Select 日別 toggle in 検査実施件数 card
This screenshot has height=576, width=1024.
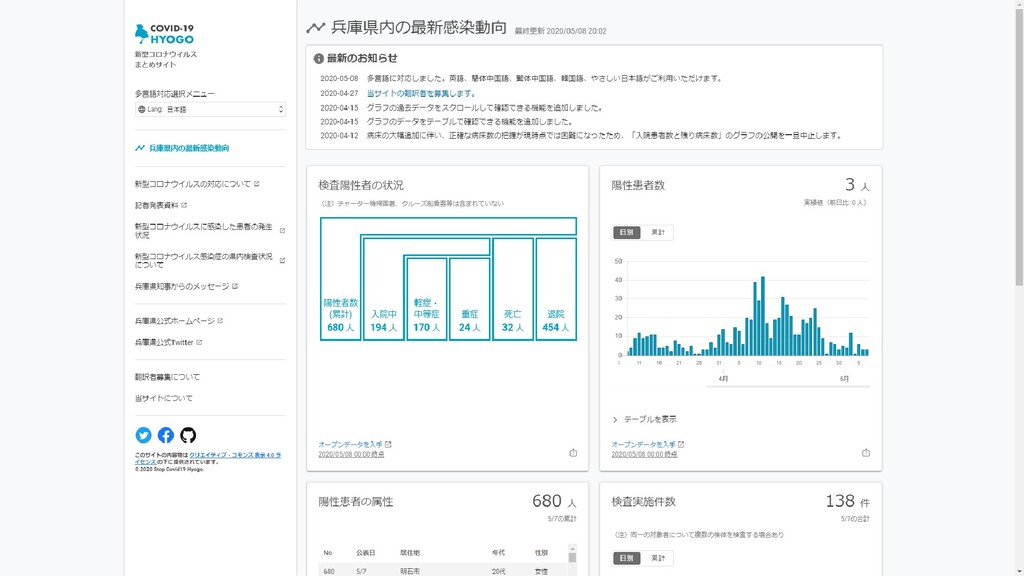click(626, 558)
